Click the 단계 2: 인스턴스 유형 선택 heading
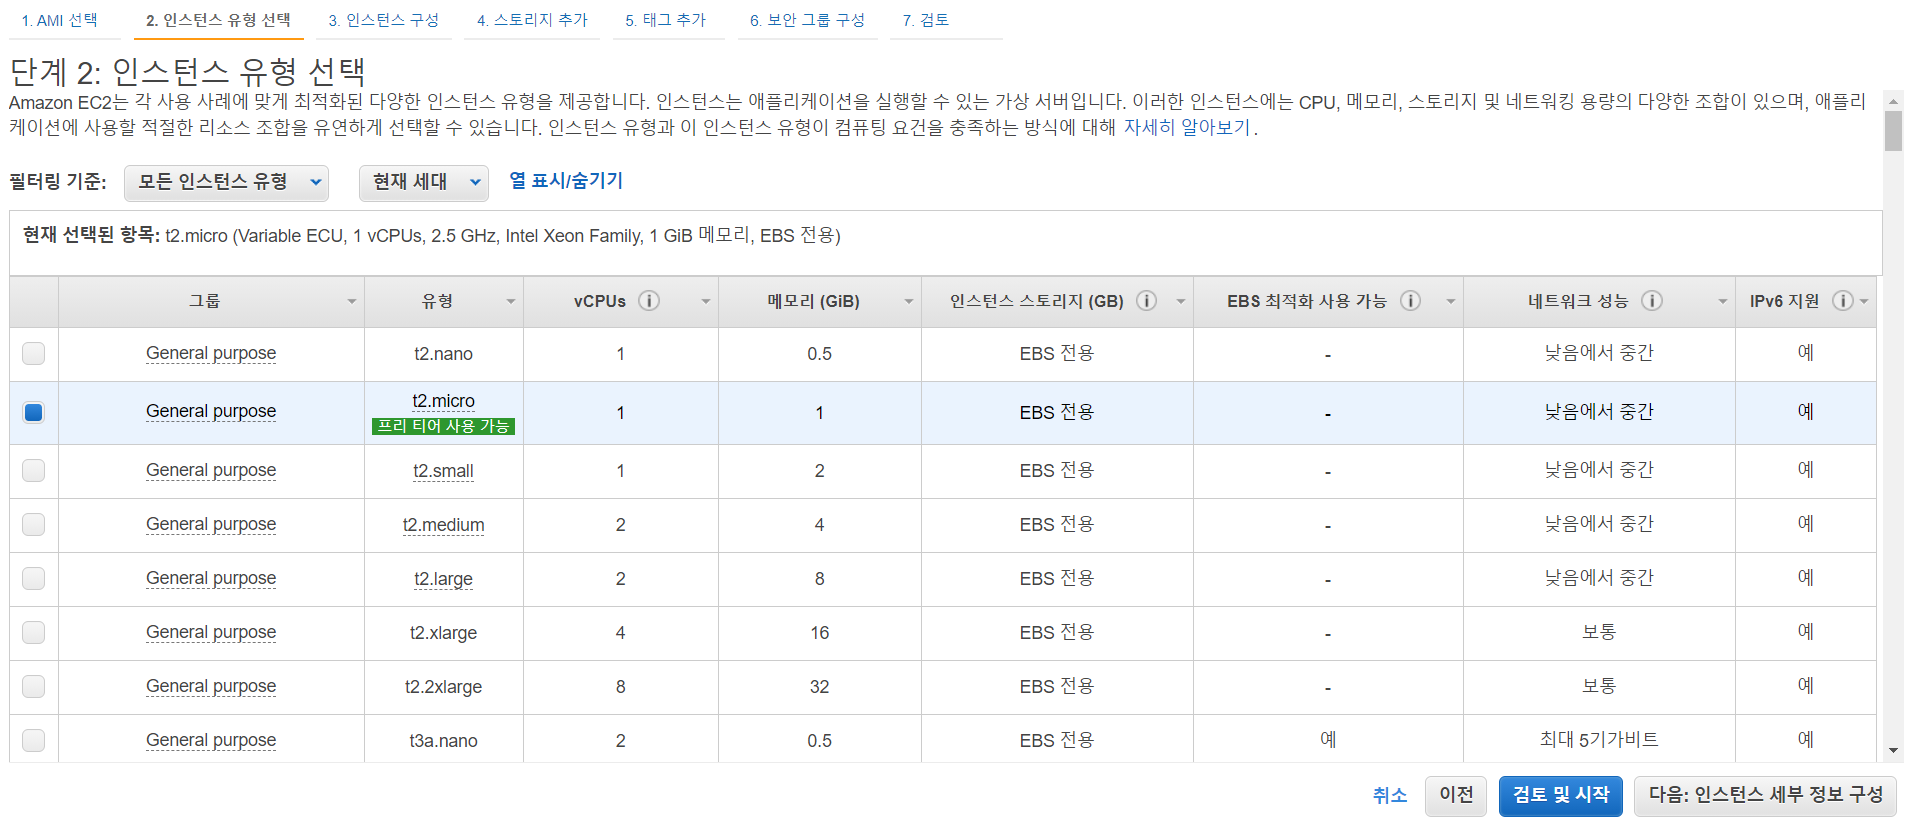 click(x=187, y=72)
